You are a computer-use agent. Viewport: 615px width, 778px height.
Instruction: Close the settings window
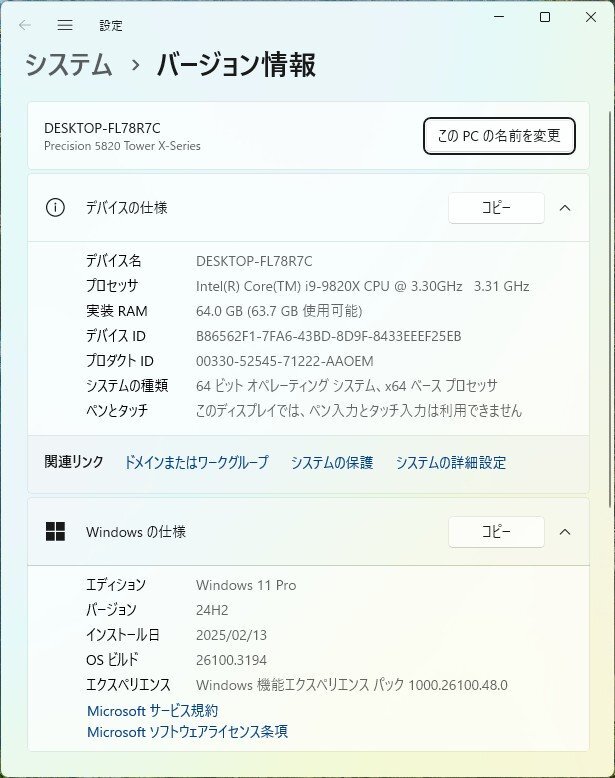[x=591, y=17]
